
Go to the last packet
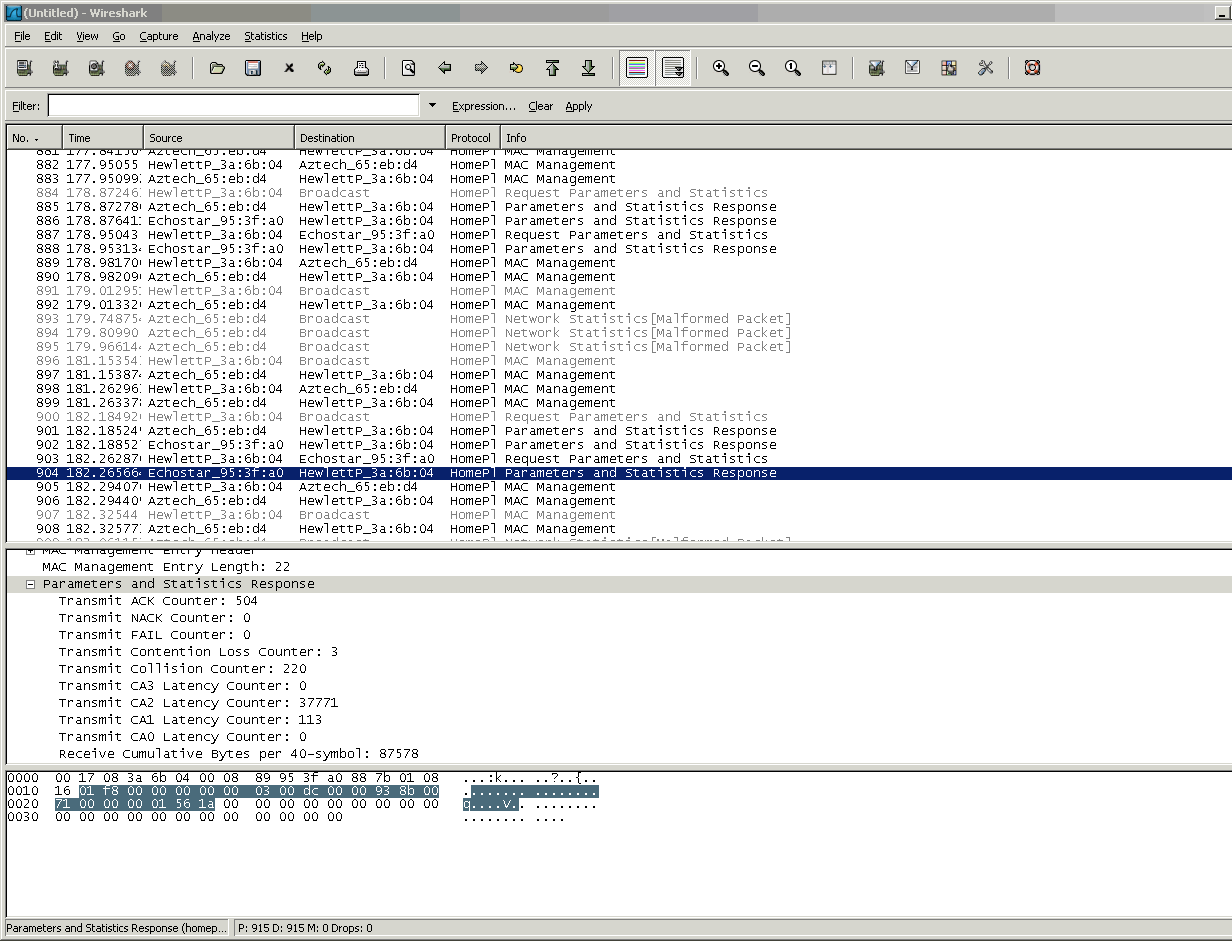(589, 68)
